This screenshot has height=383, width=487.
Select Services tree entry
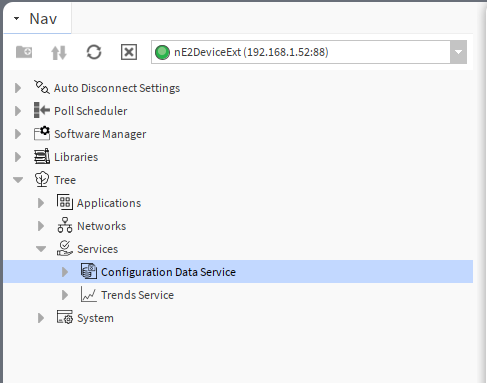click(x=98, y=249)
